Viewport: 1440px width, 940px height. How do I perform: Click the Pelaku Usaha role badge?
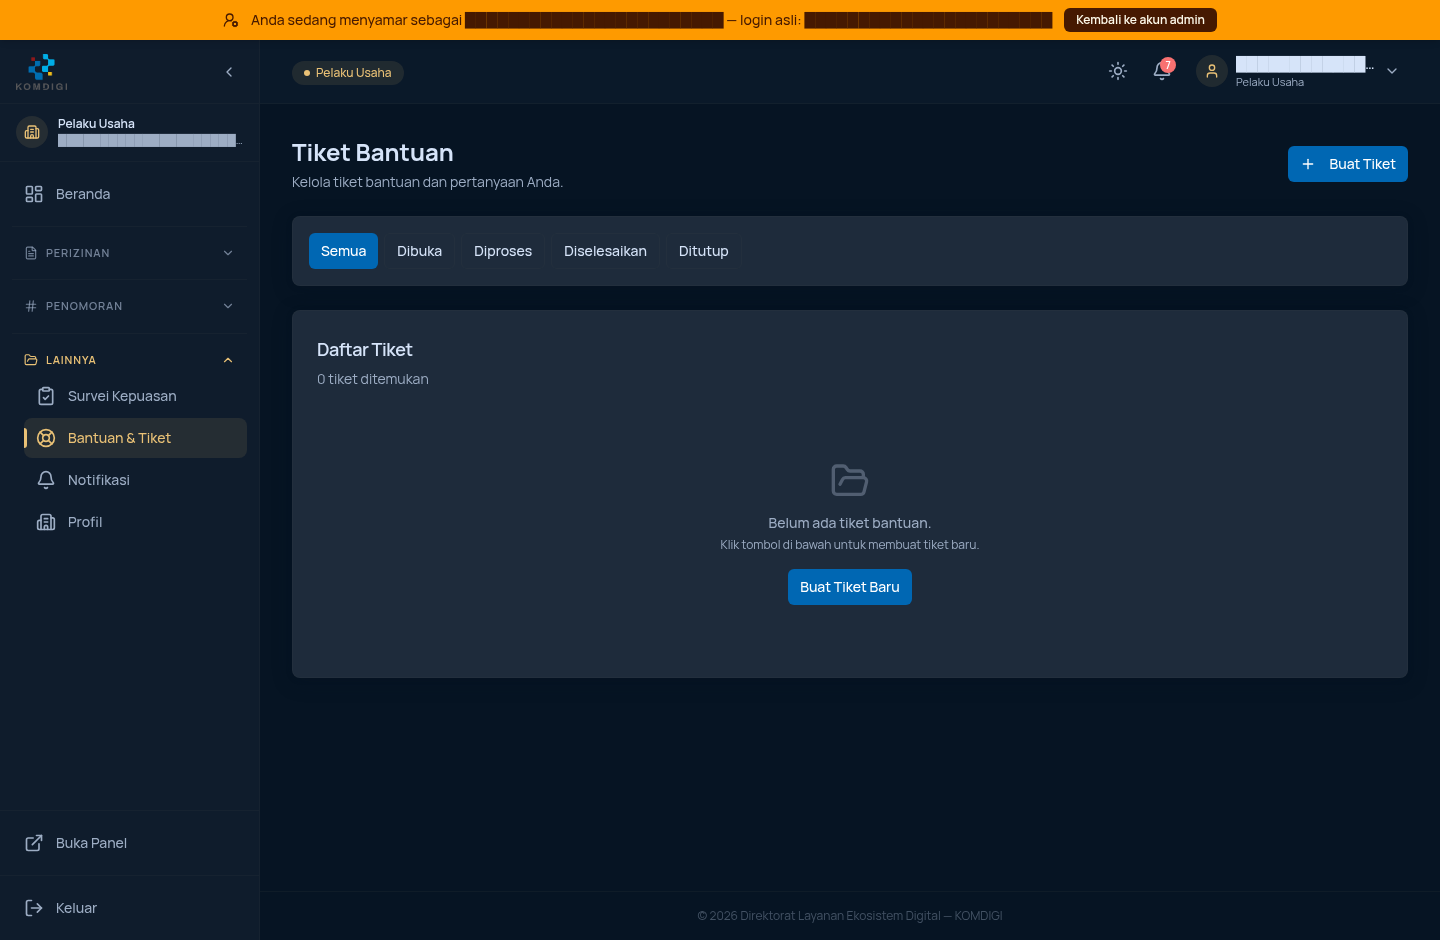point(348,73)
